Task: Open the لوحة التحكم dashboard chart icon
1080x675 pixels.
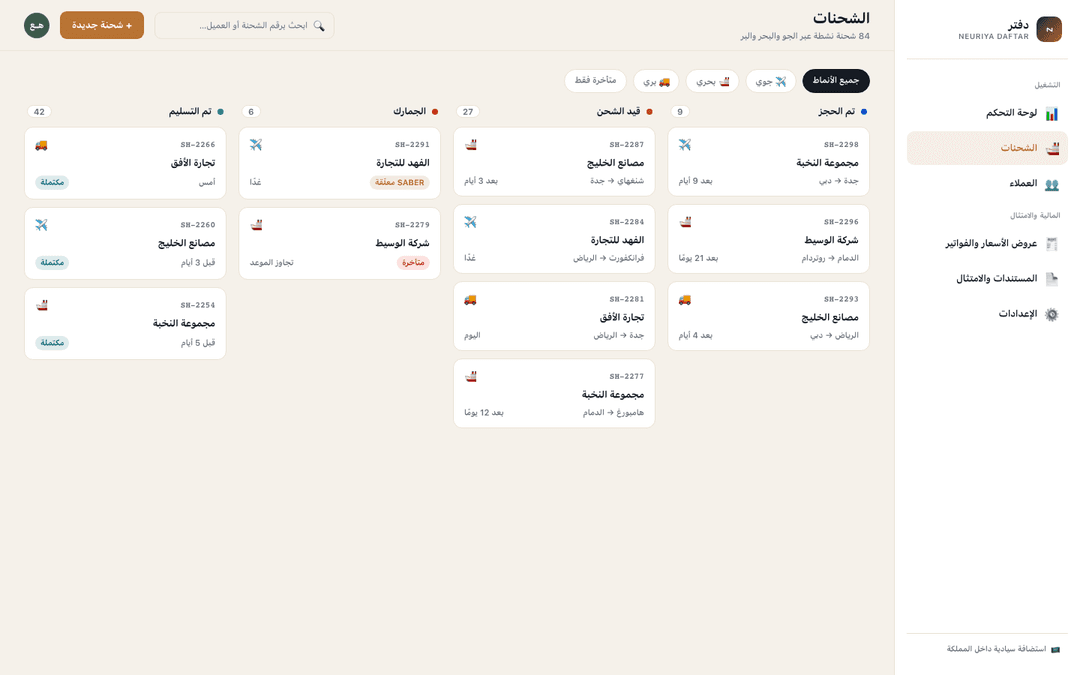Action: (x=1052, y=114)
